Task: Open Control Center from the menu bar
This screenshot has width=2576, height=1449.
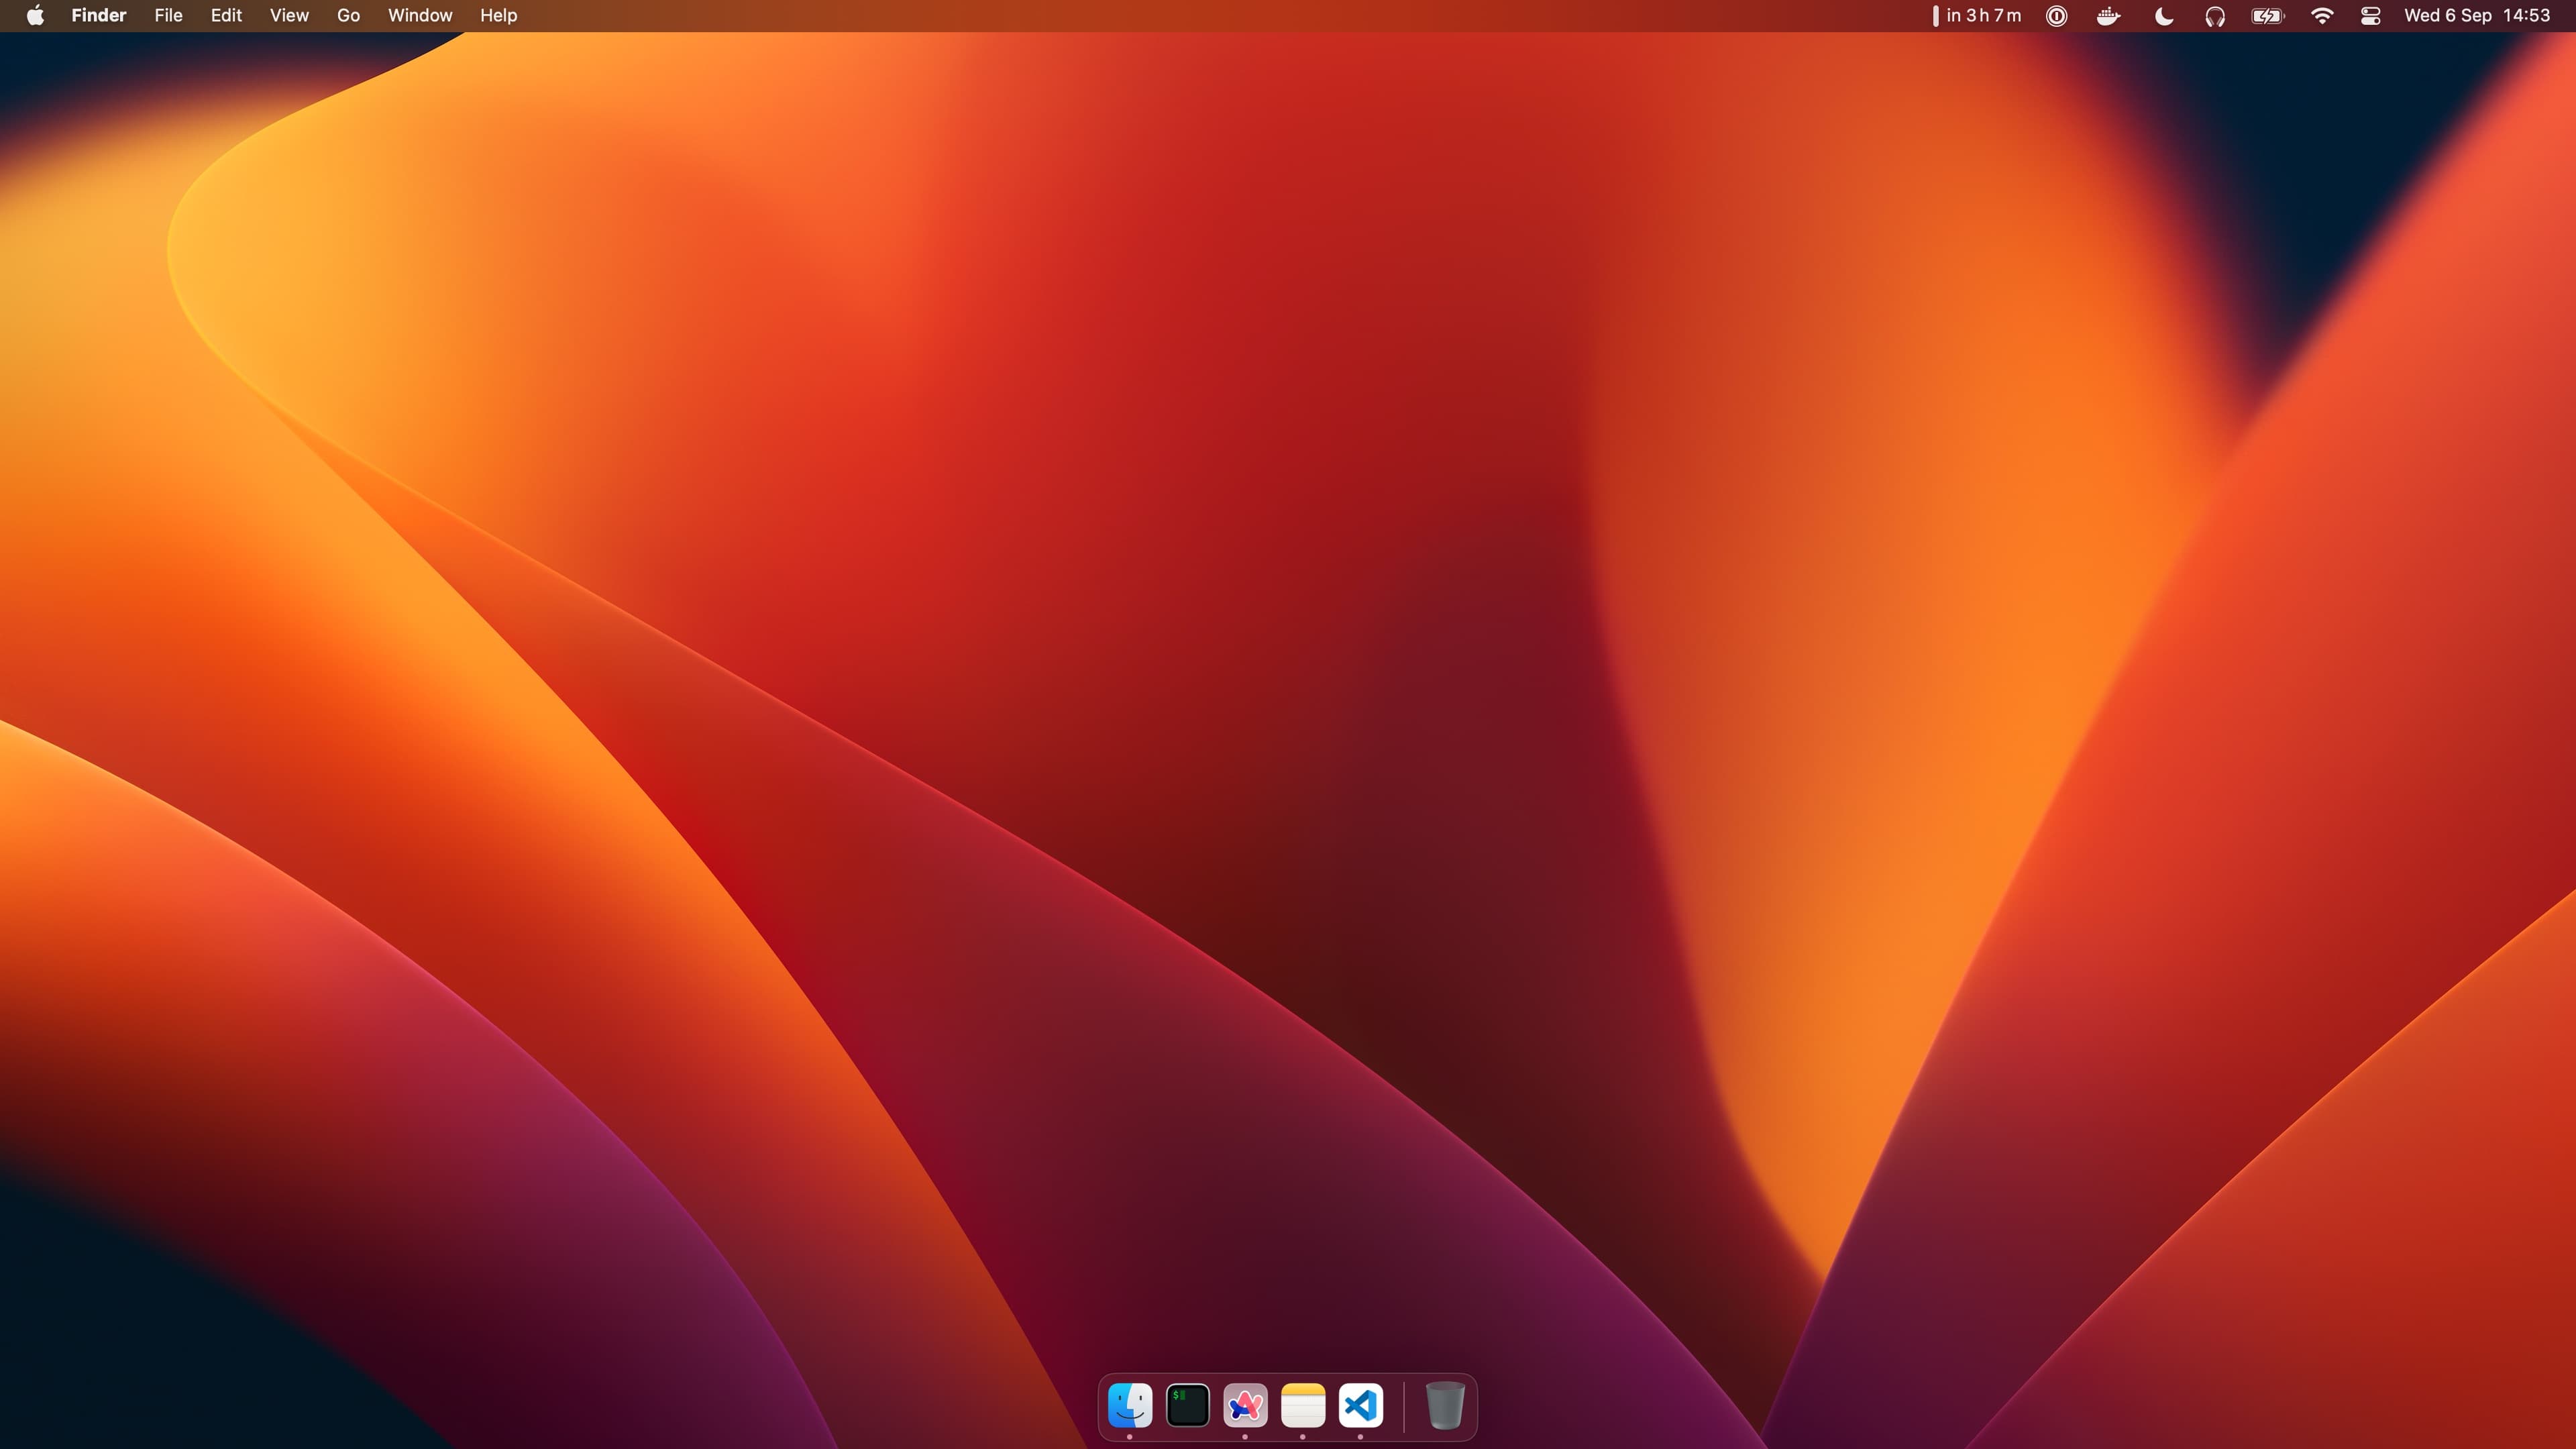Action: [2370, 15]
